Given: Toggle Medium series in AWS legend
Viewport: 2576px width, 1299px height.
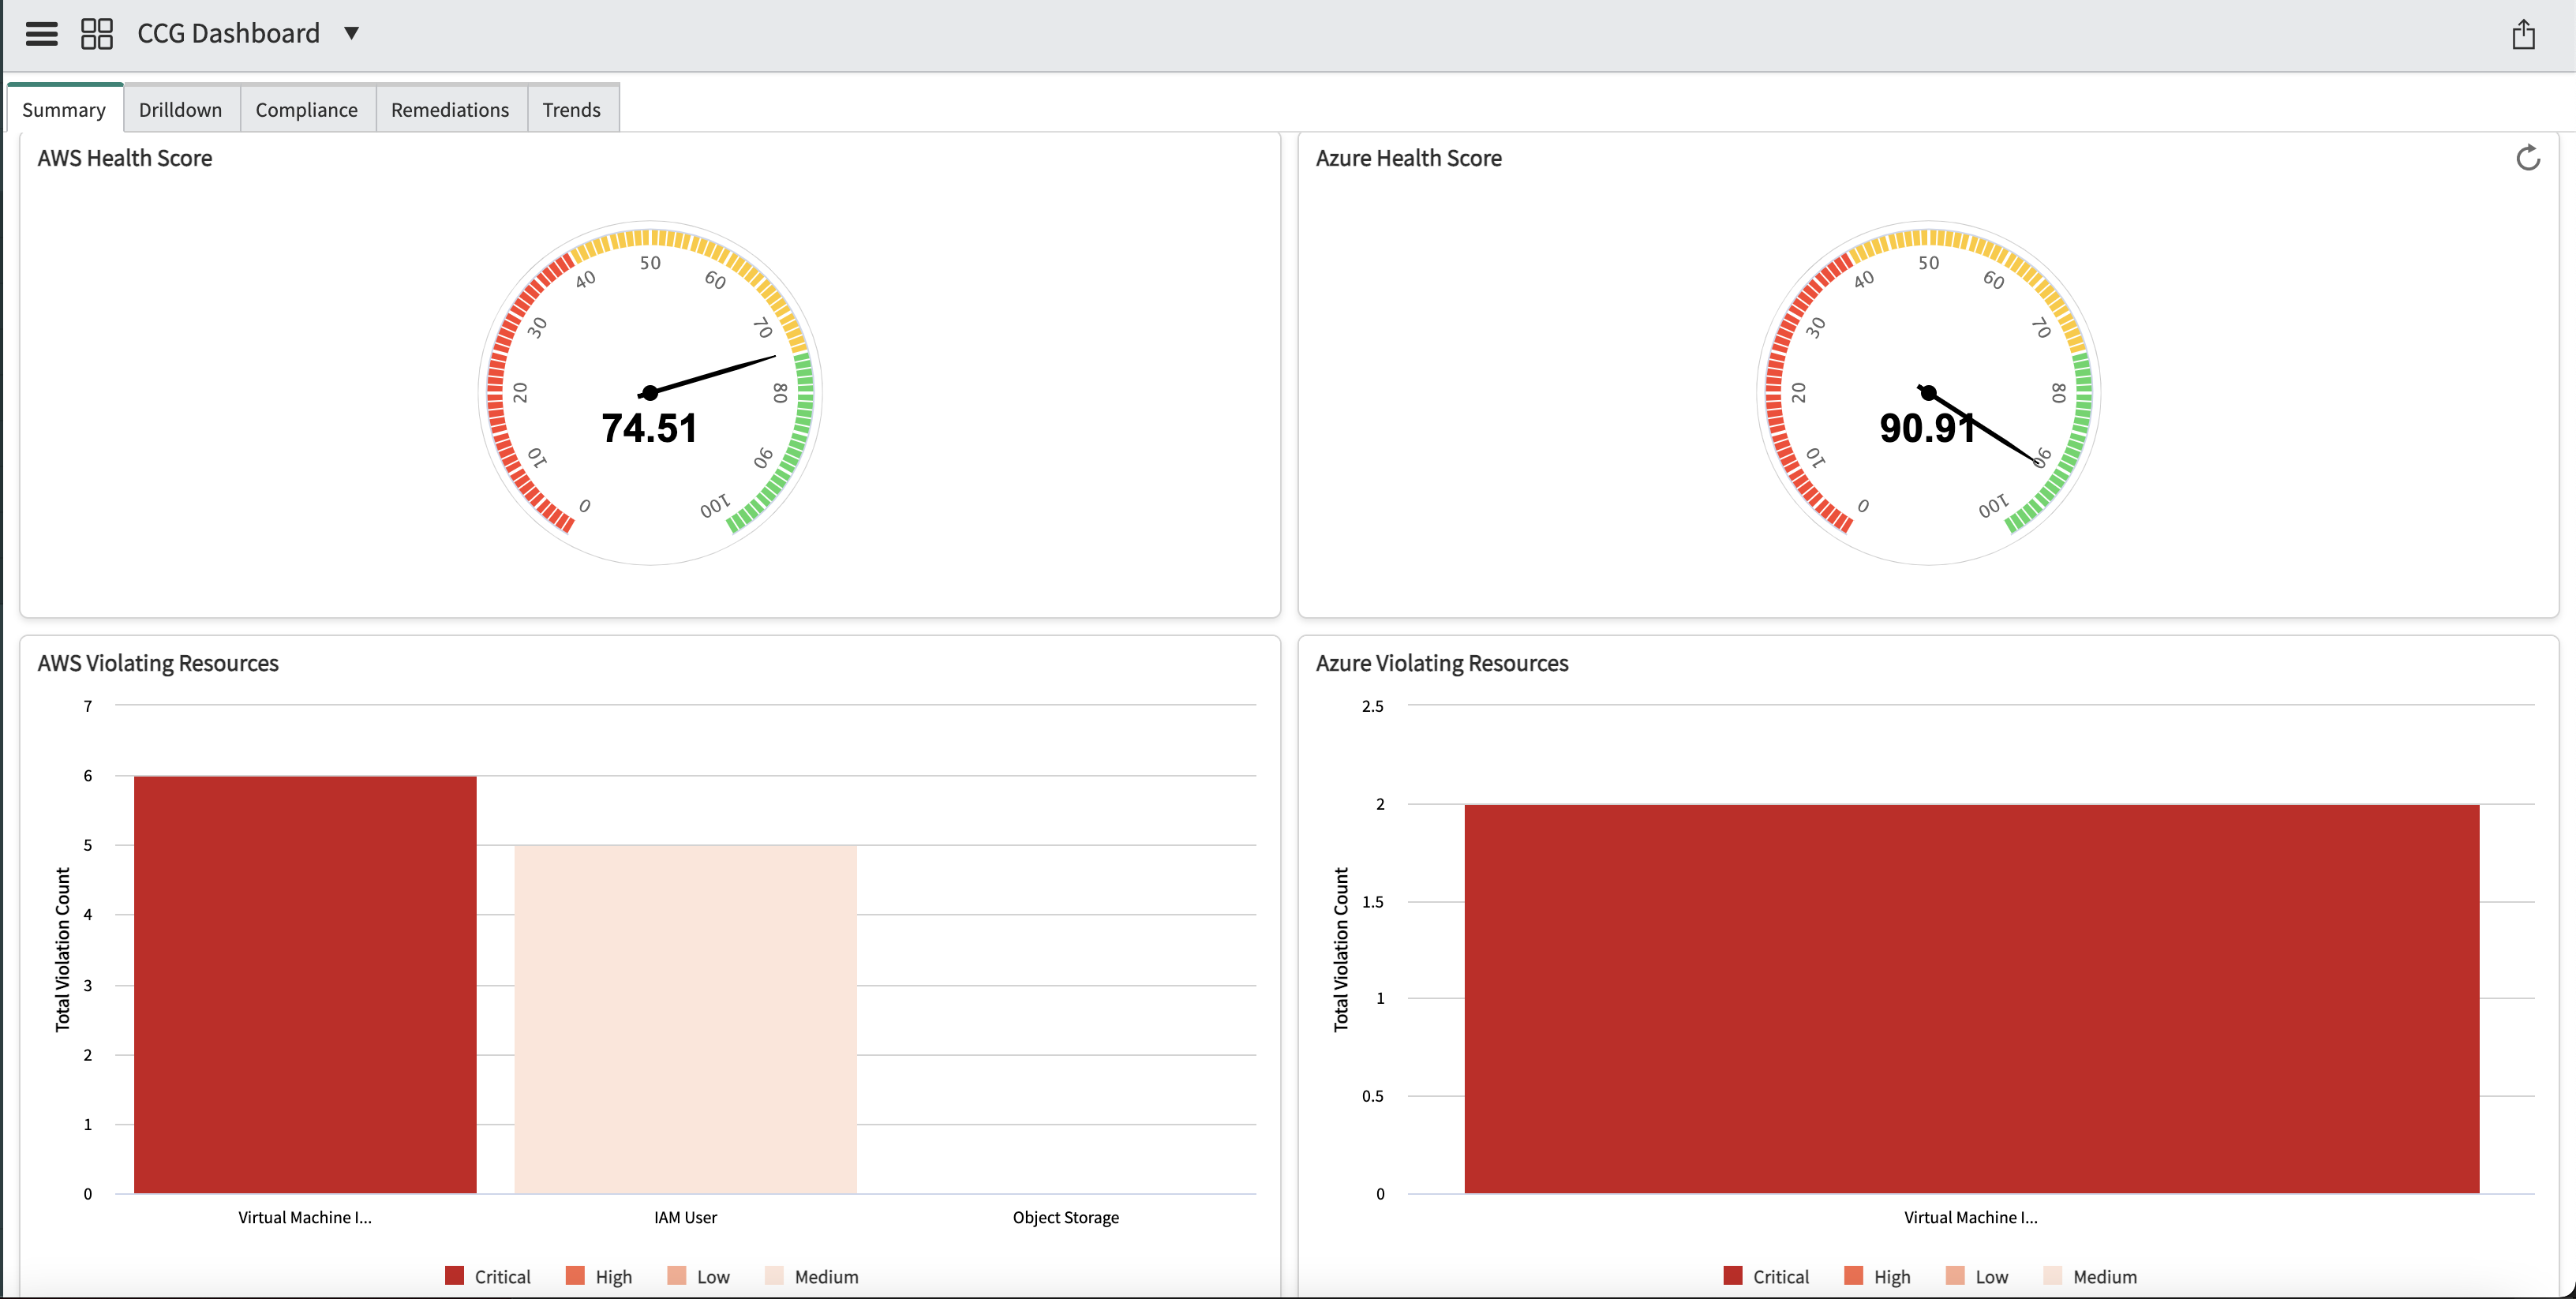Looking at the screenshot, I should (812, 1276).
